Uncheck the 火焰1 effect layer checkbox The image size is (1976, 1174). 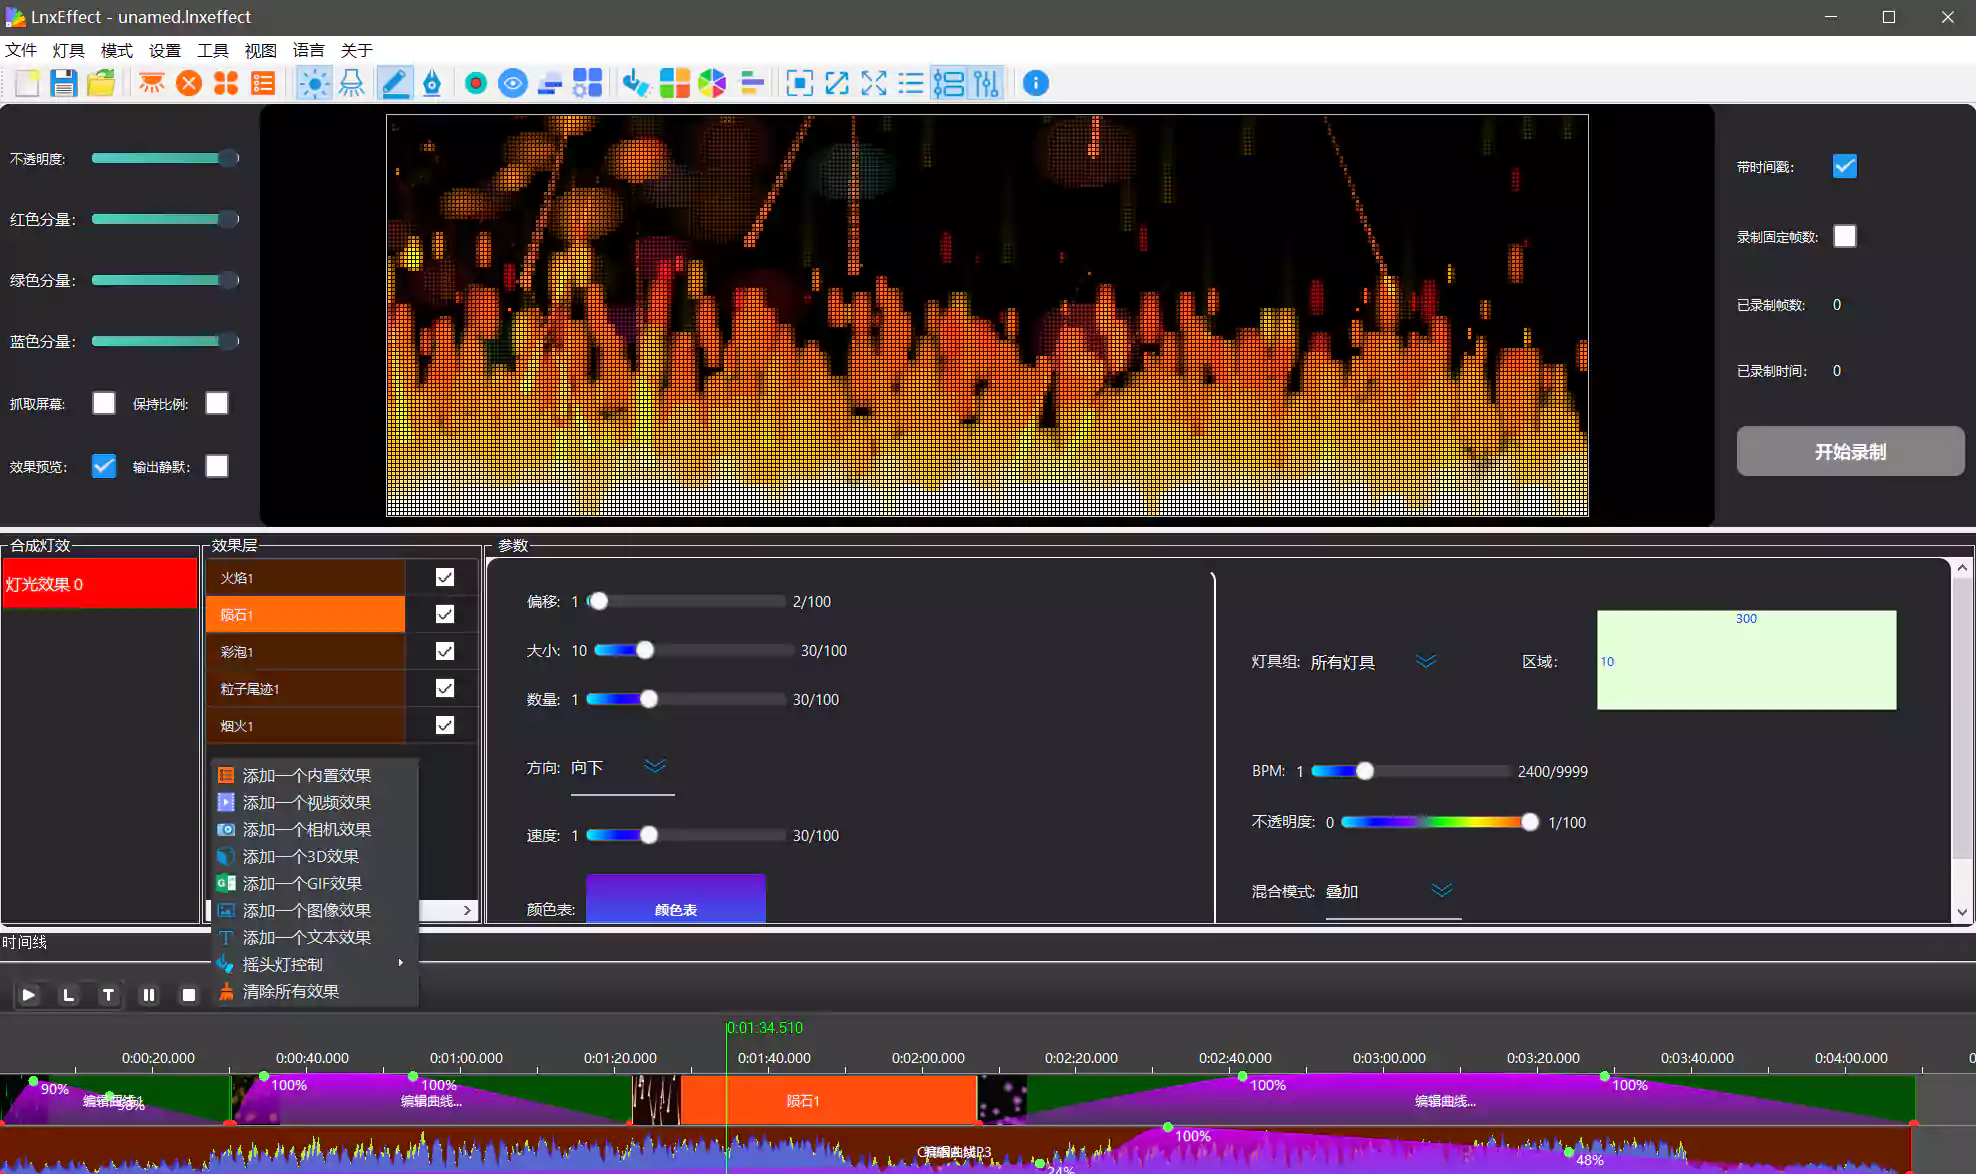445,577
